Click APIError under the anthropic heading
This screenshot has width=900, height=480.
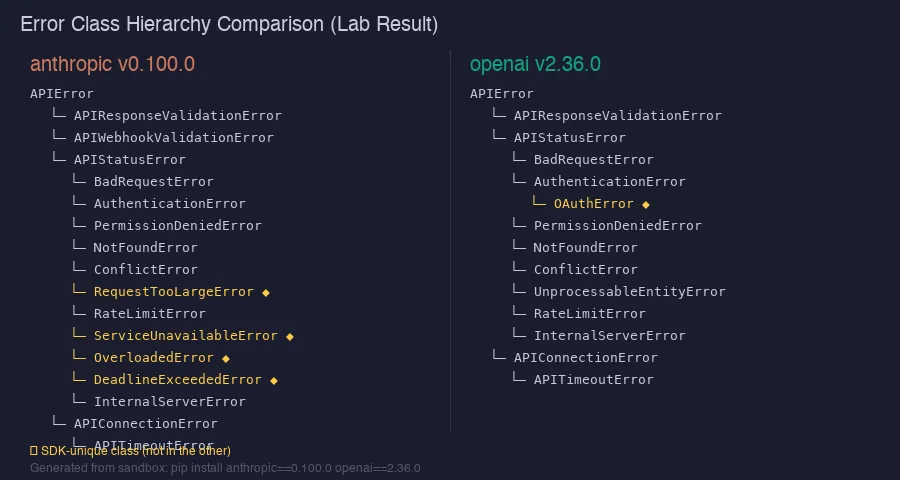pyautogui.click(x=62, y=94)
